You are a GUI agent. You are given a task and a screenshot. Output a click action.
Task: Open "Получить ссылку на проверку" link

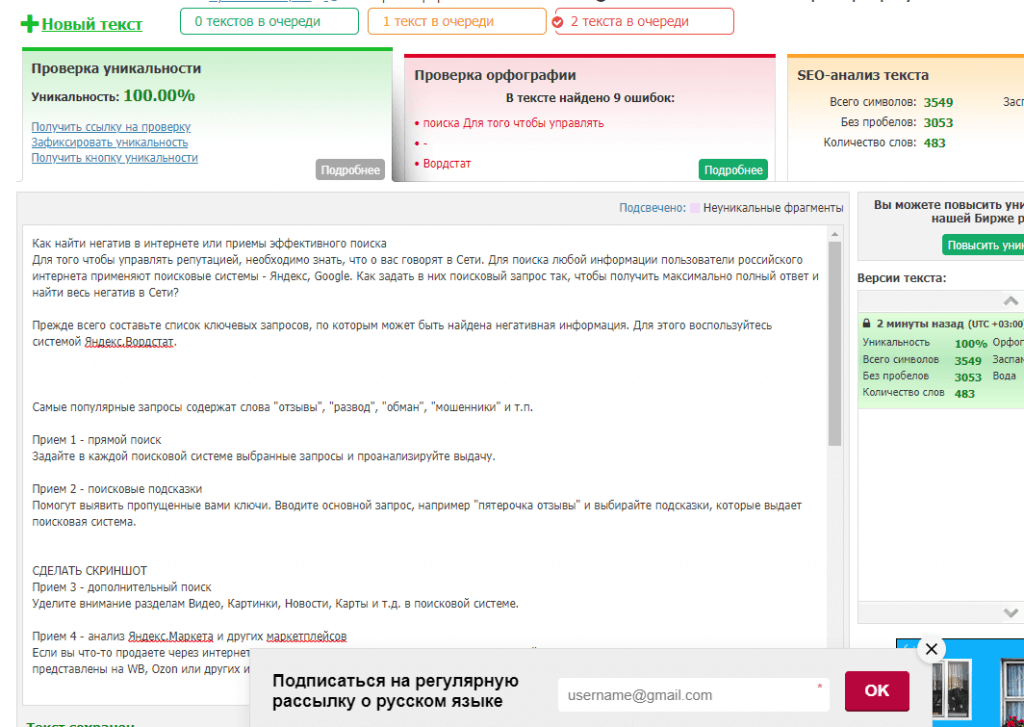click(x=111, y=127)
